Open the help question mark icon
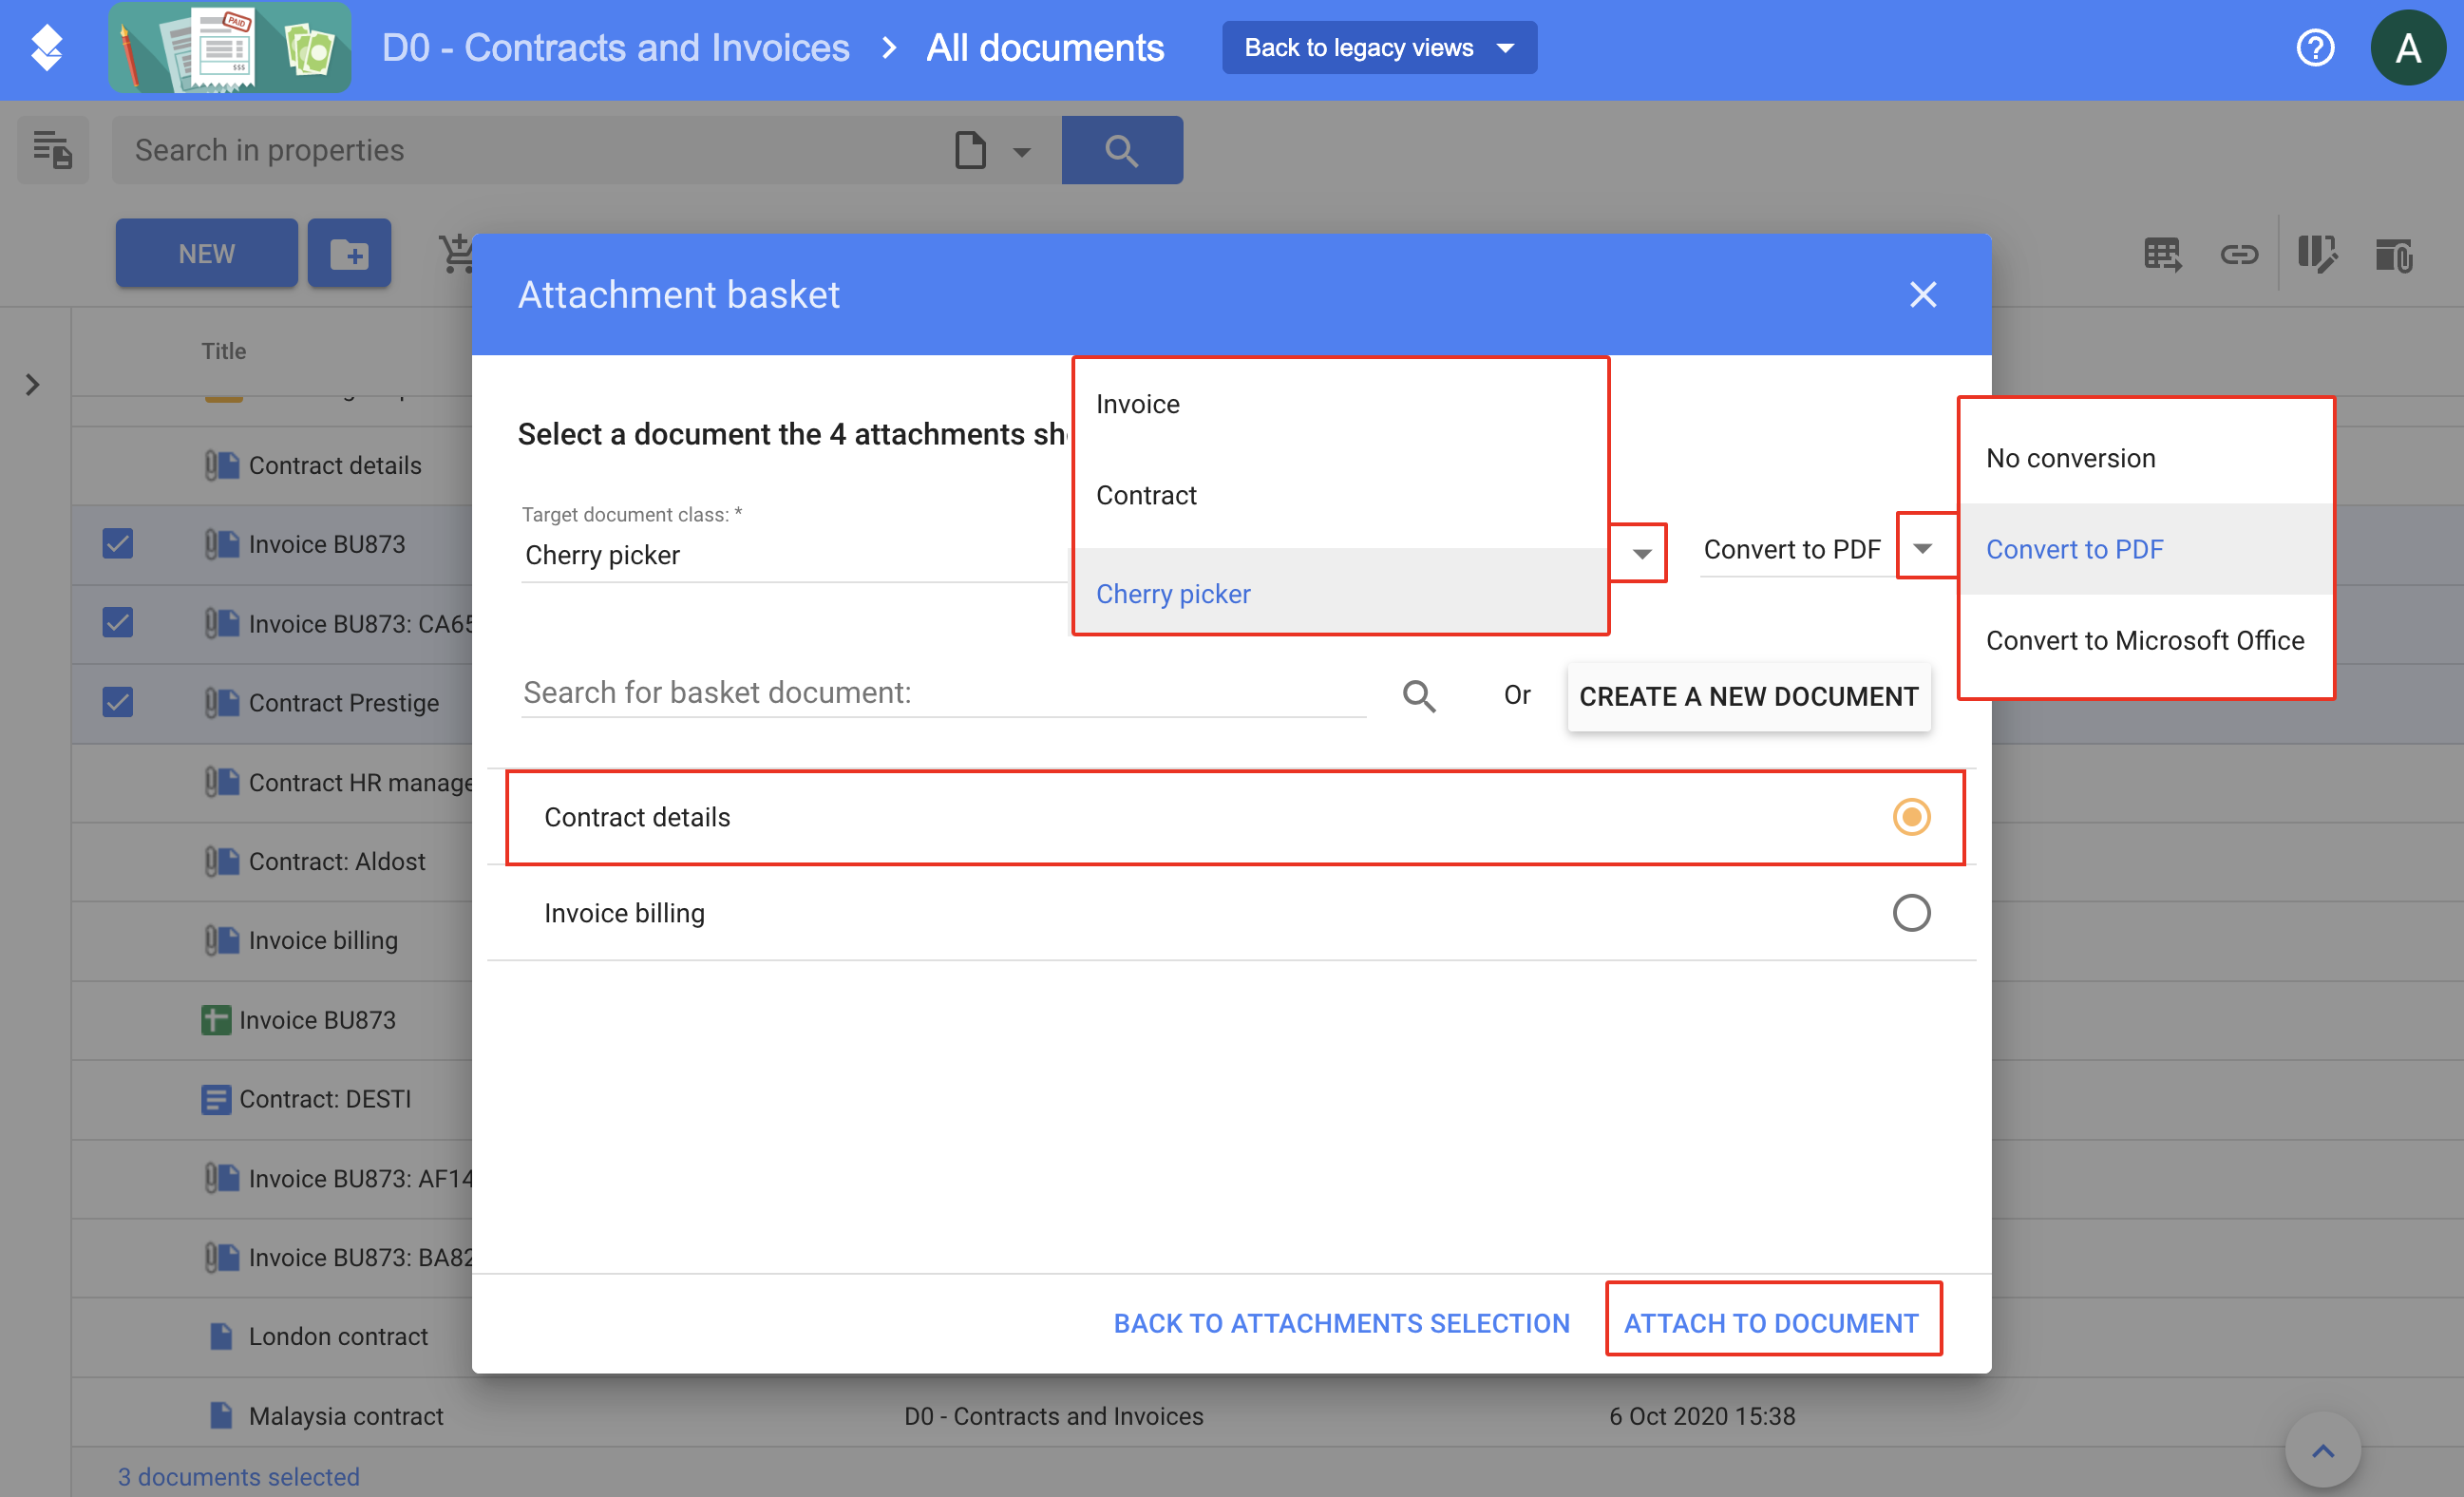 pyautogui.click(x=2314, y=47)
